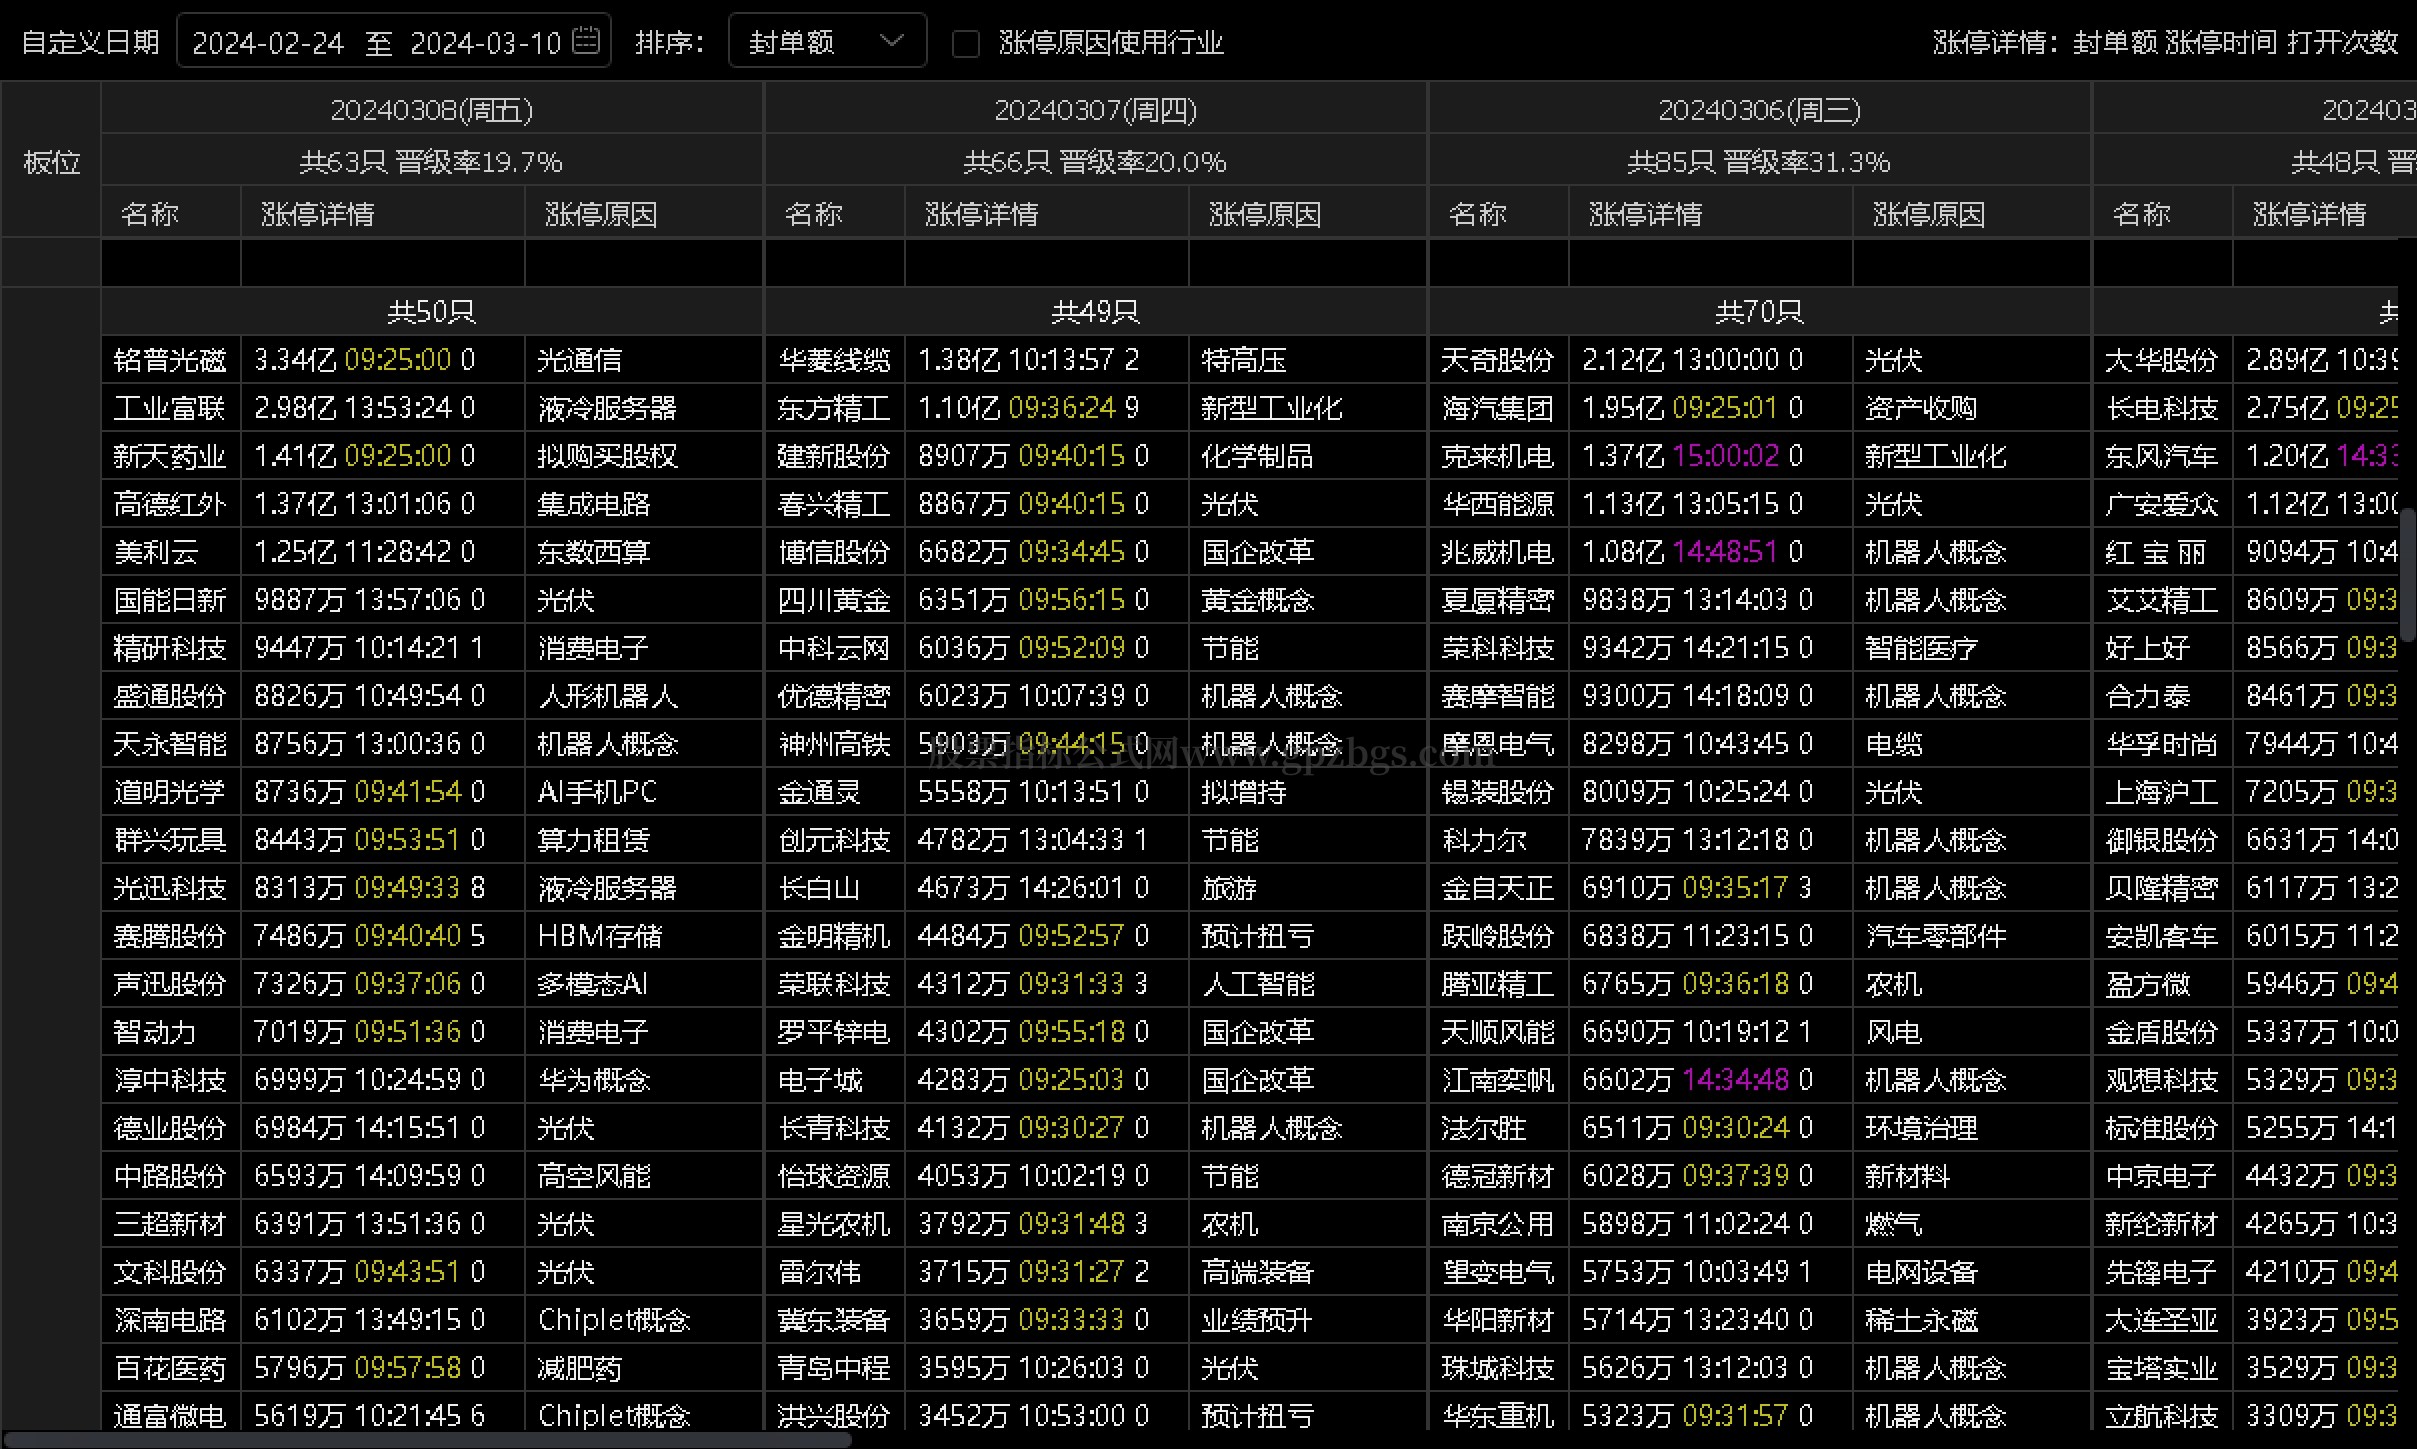This screenshot has width=2417, height=1449.
Task: Select stock 克来机电
Action: point(1498,455)
